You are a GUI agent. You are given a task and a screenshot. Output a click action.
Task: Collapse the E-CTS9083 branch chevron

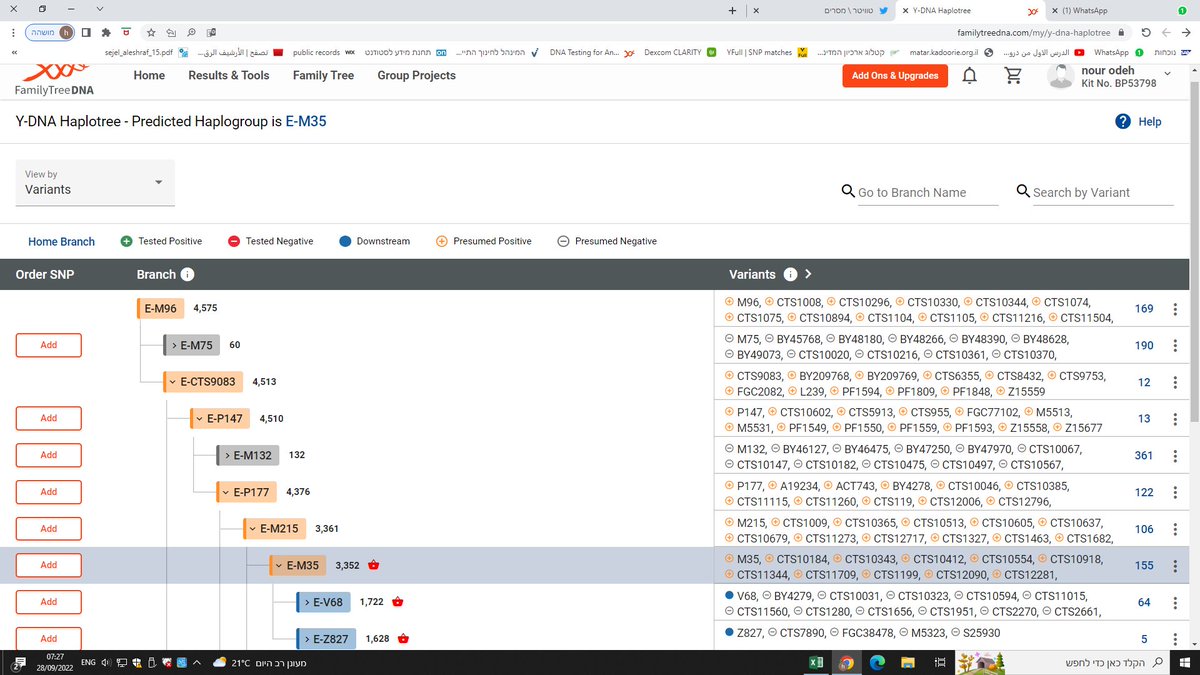coord(172,382)
